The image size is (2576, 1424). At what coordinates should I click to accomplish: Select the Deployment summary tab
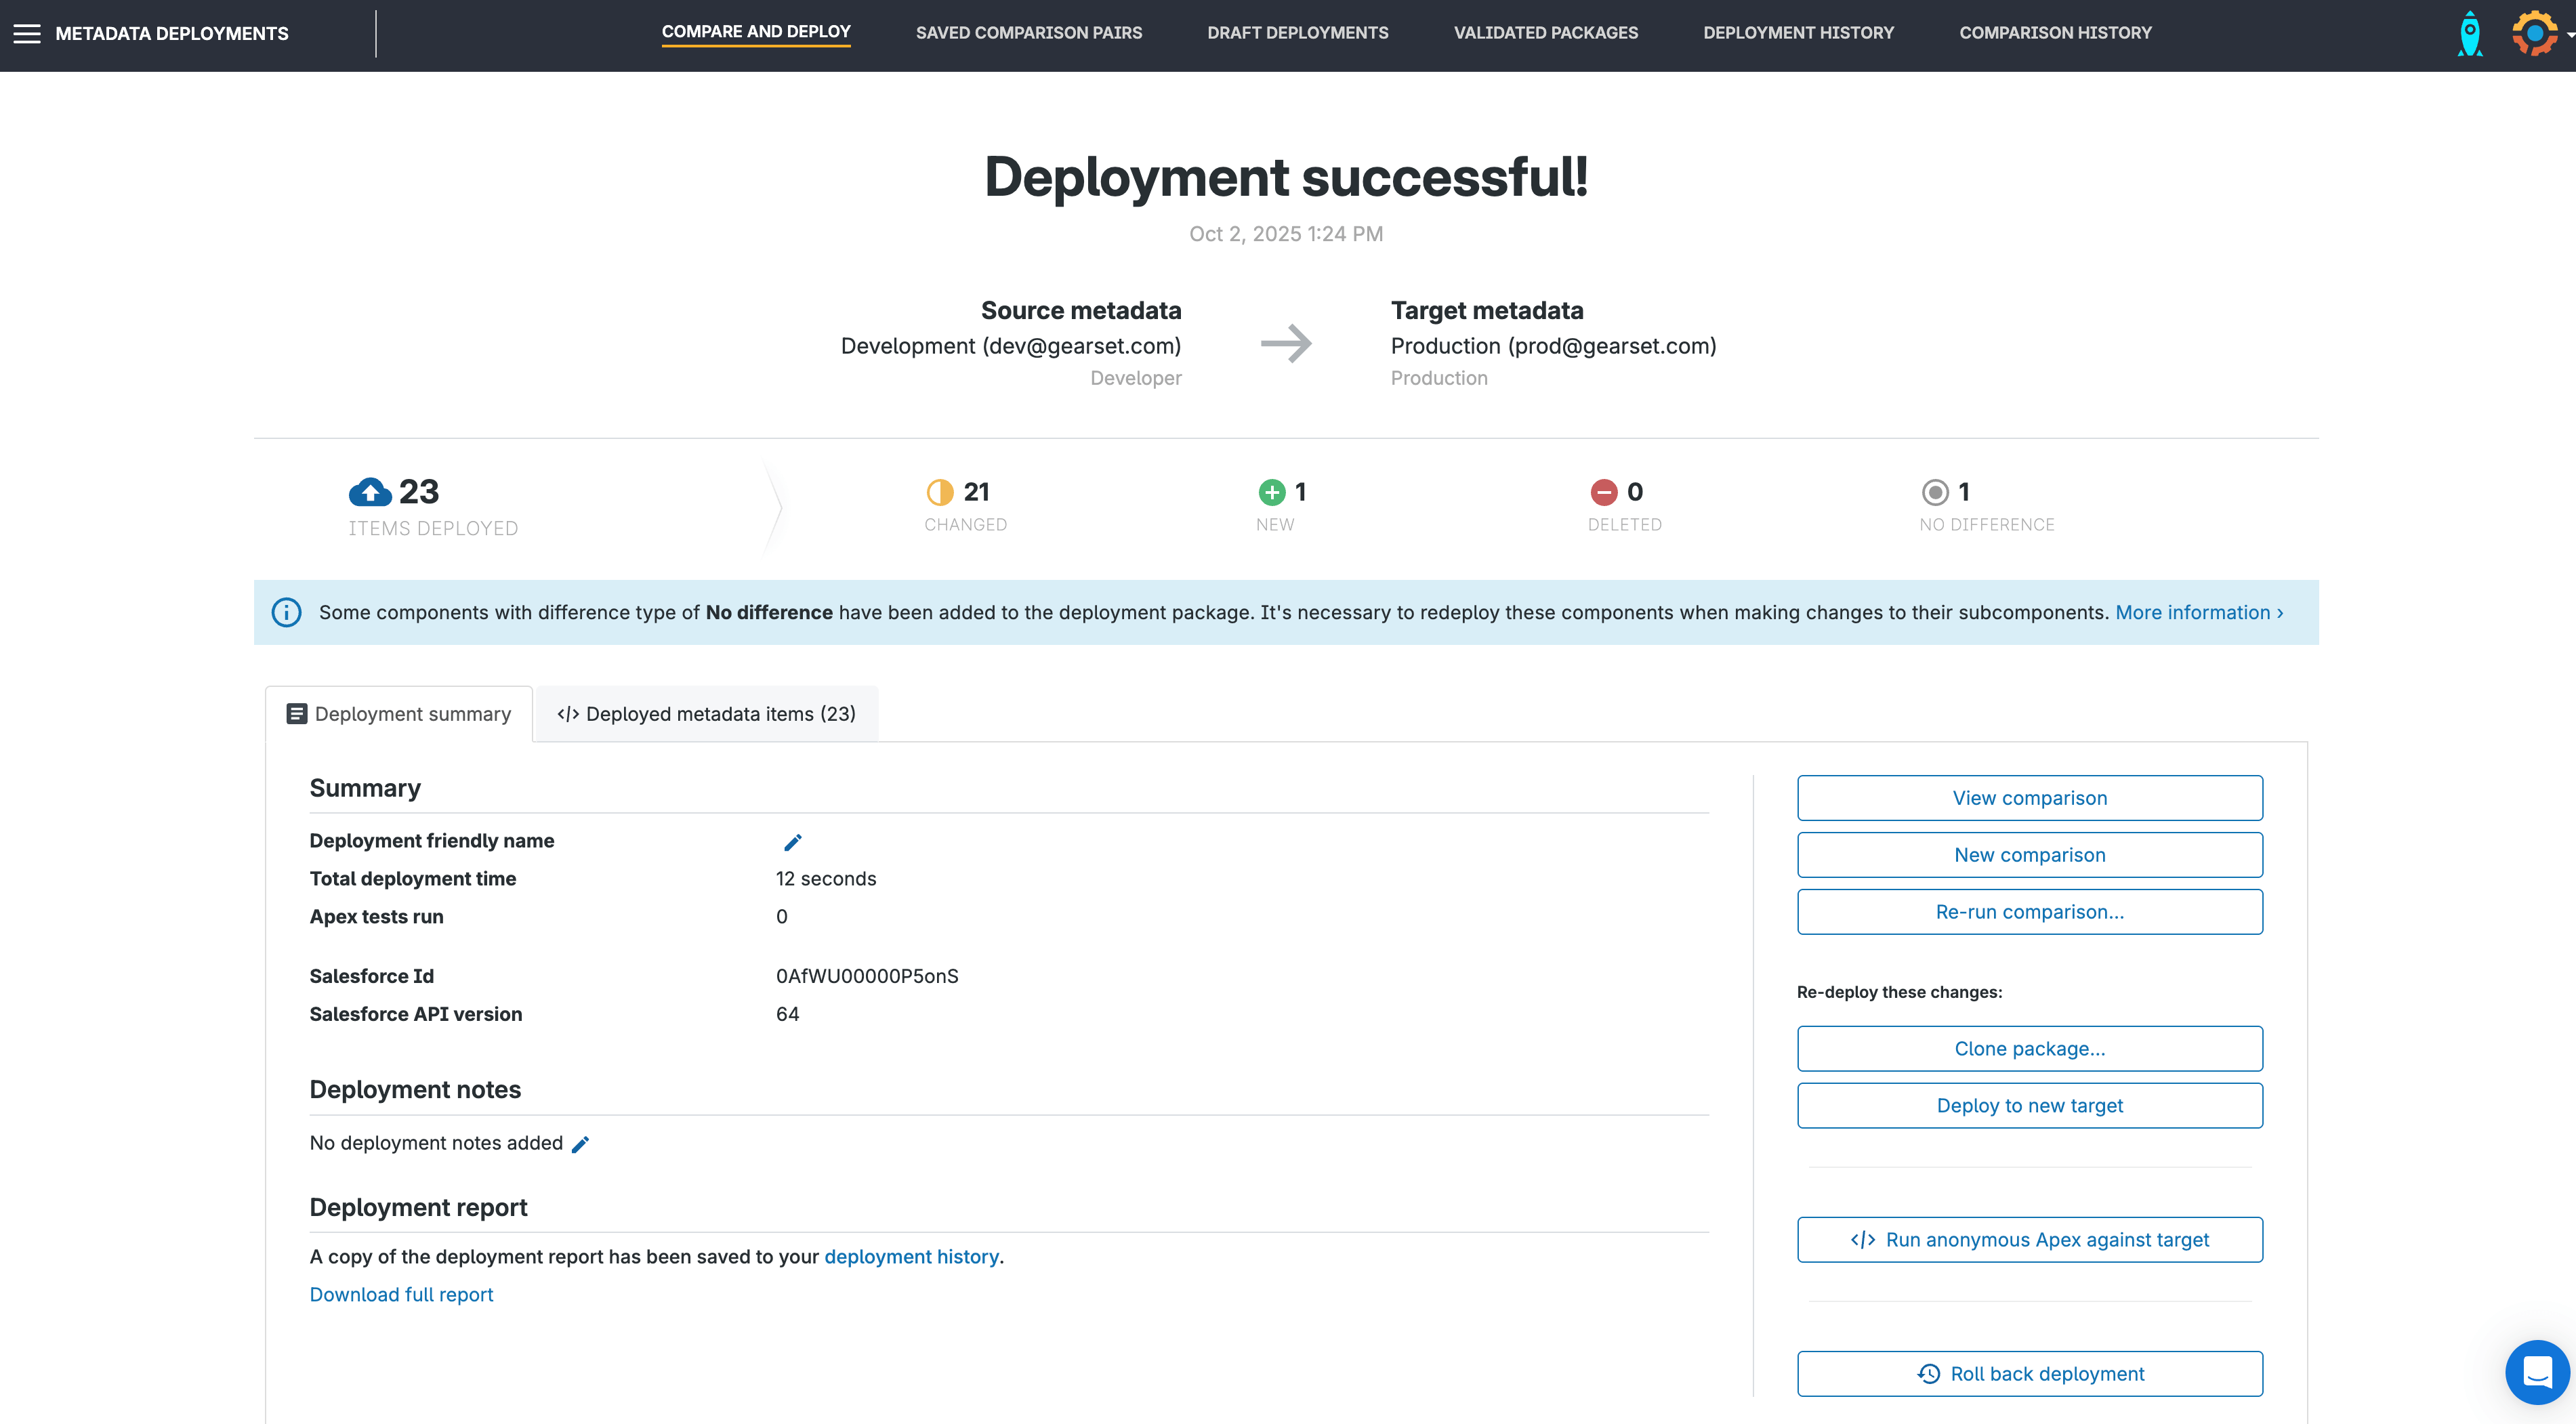pyautogui.click(x=398, y=713)
